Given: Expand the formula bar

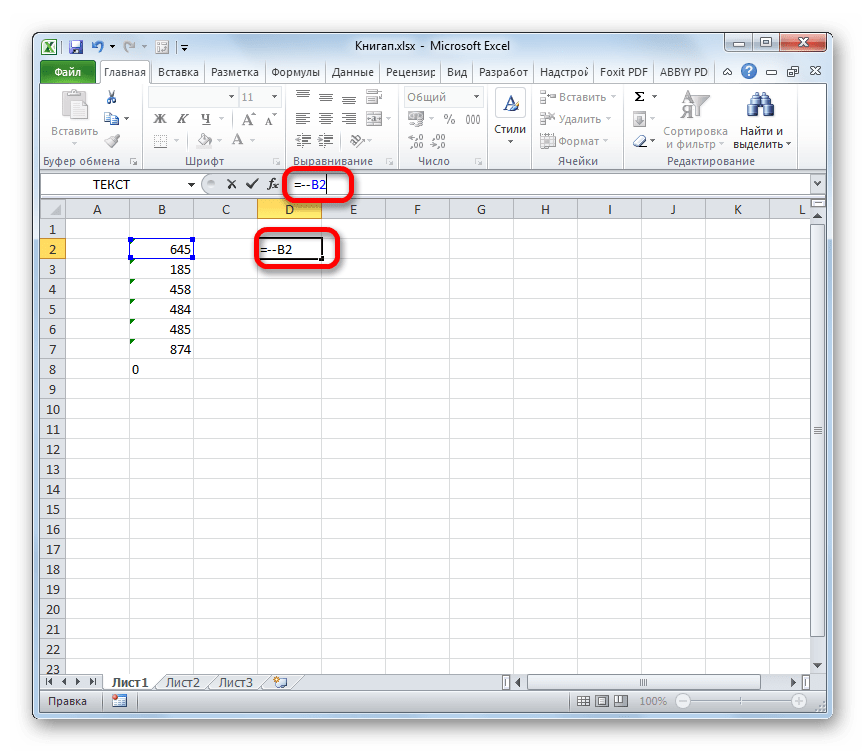Looking at the screenshot, I should click(x=817, y=184).
